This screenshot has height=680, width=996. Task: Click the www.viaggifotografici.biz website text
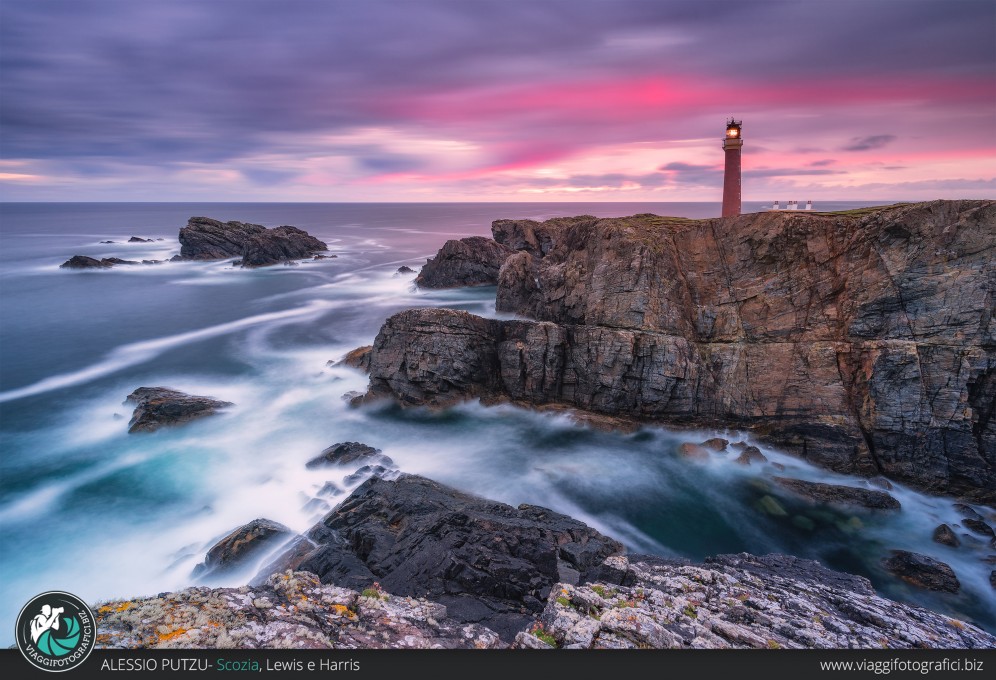point(901,665)
